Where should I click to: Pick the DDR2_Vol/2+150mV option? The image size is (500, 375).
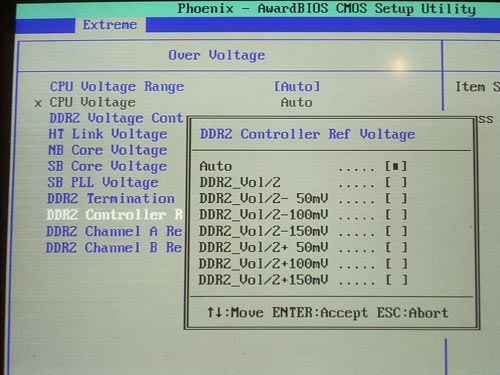(303, 280)
